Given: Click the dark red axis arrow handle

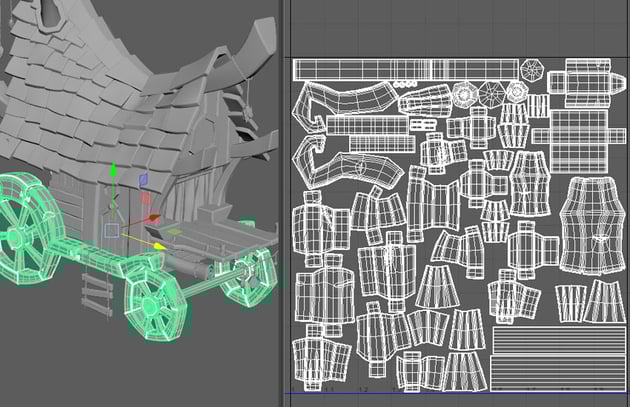Looking at the screenshot, I should [153, 217].
